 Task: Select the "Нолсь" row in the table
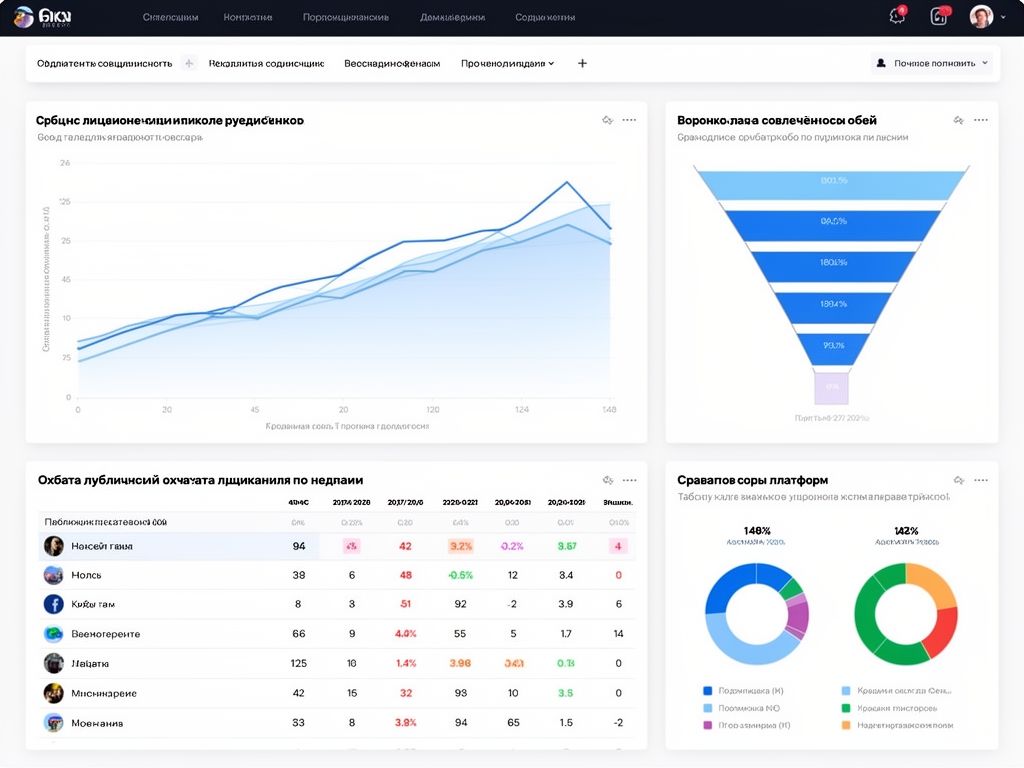tap(86, 575)
